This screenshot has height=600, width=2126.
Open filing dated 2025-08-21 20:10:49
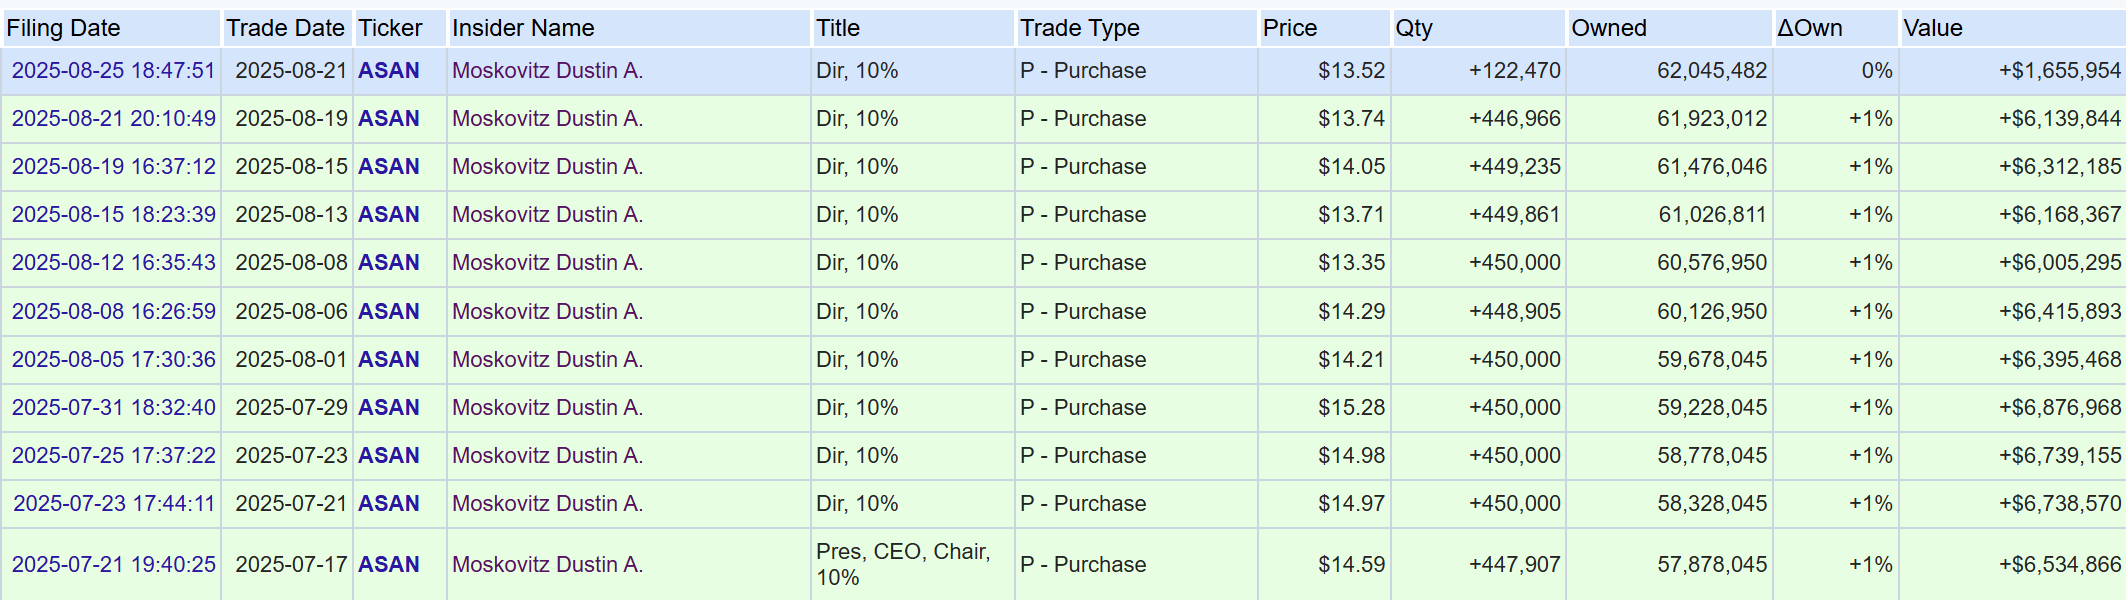113,119
